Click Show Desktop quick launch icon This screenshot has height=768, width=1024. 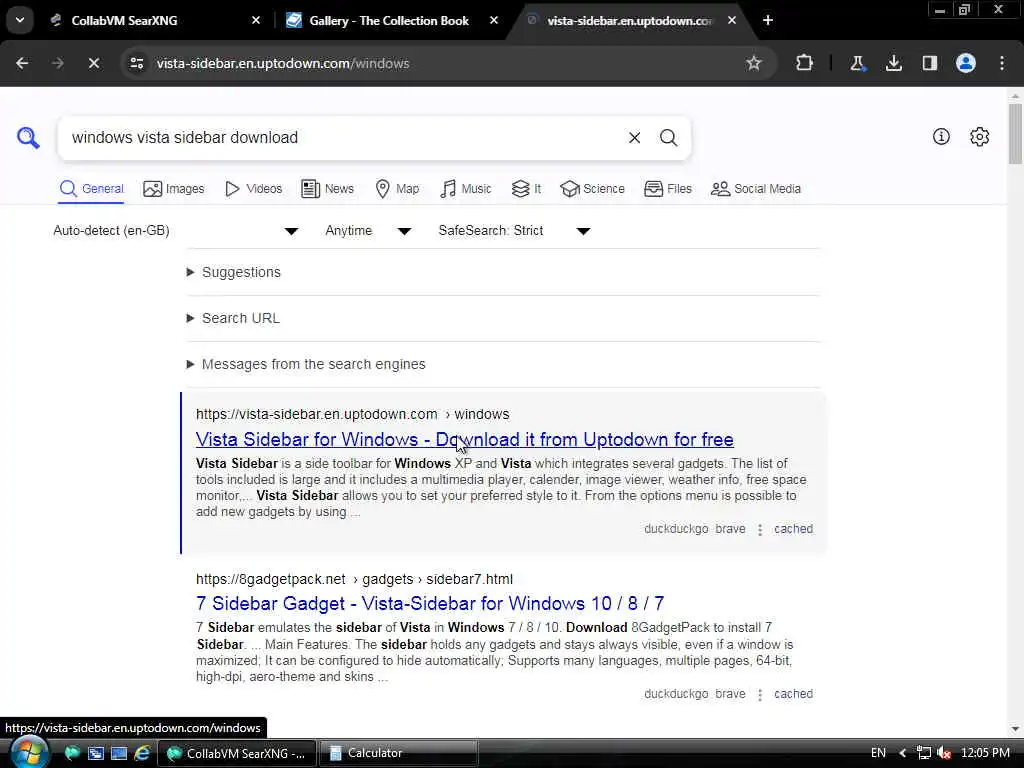pyautogui.click(x=119, y=753)
